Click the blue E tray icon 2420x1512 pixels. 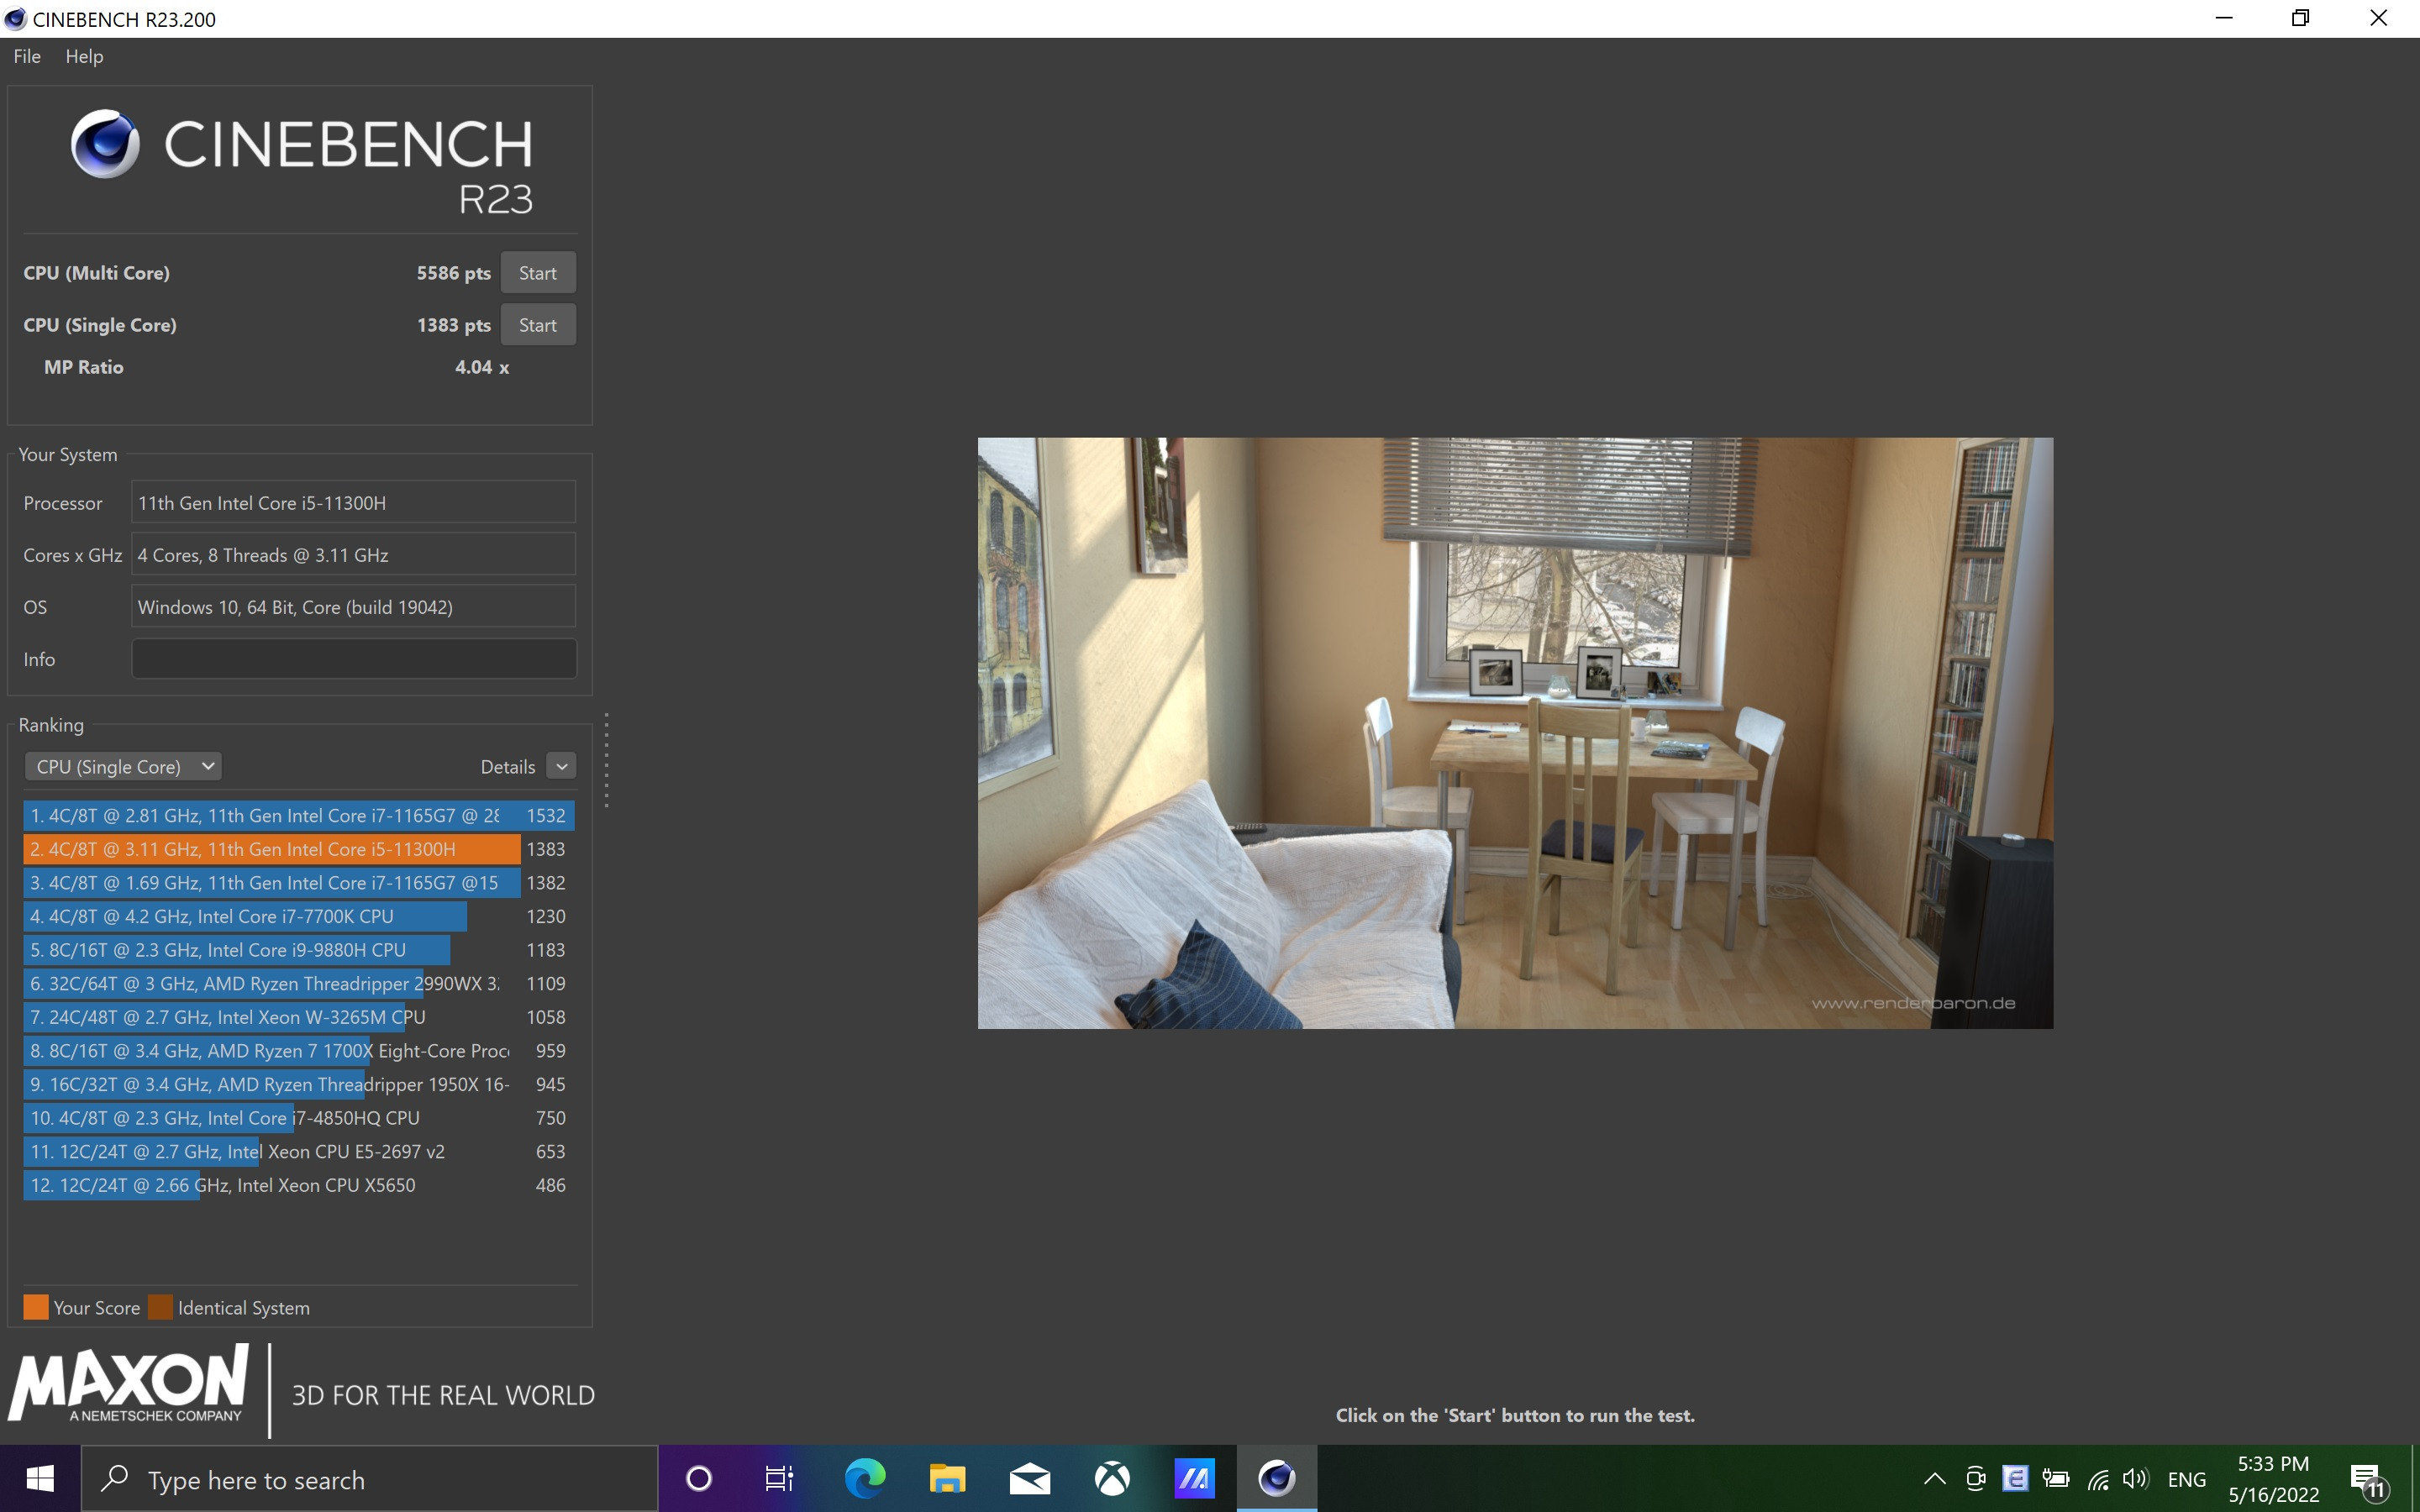[2015, 1479]
